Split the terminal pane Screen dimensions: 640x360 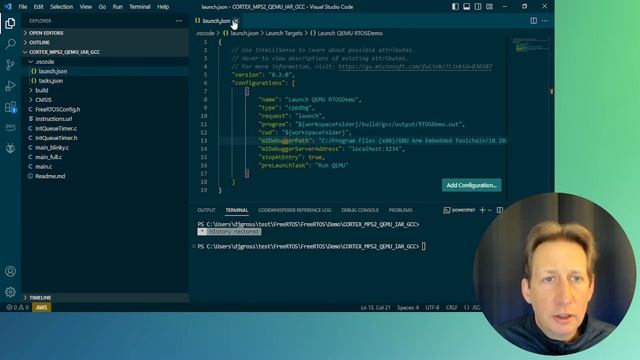pos(500,210)
